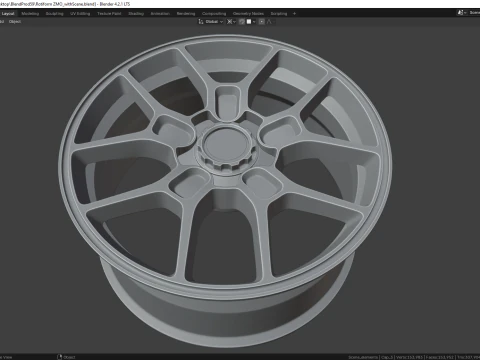Viewport: 480px width, 360px height.
Task: Open the Object menu in the viewport header
Action: tap(15, 22)
